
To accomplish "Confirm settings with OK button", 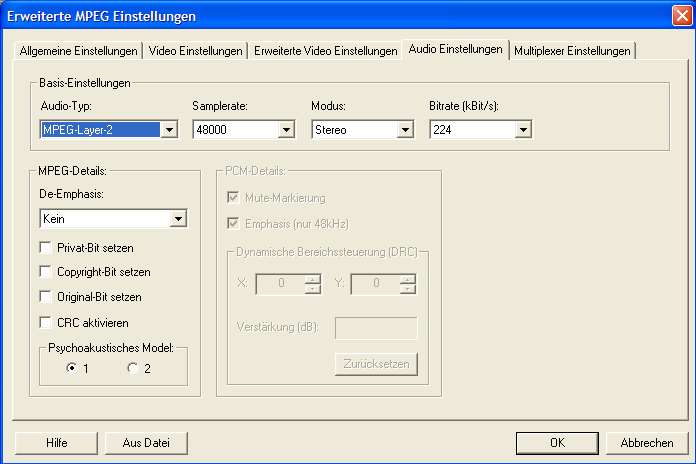I will pos(557,443).
